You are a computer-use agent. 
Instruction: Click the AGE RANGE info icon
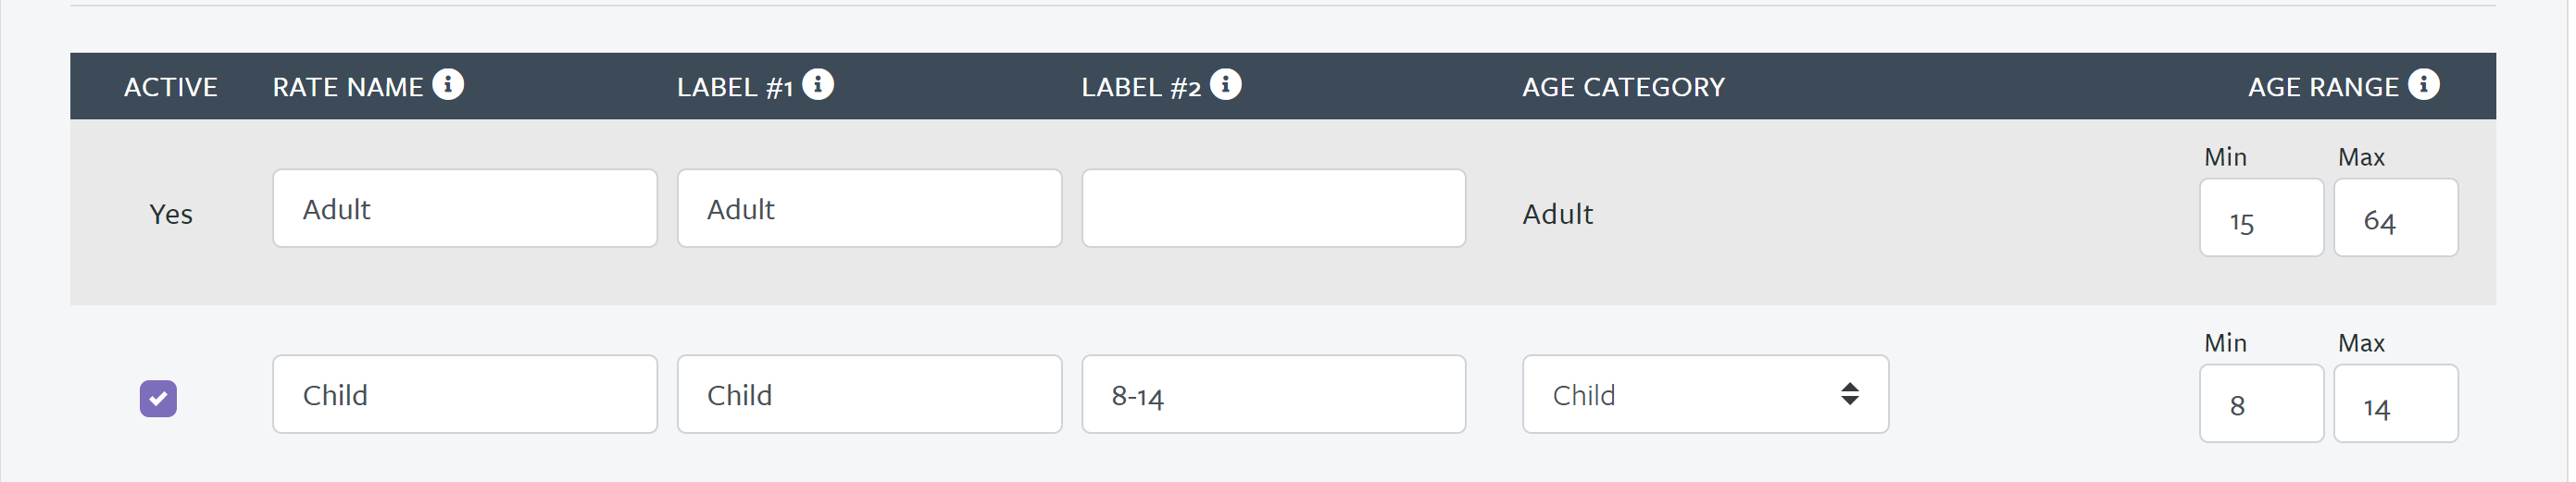coord(2424,85)
